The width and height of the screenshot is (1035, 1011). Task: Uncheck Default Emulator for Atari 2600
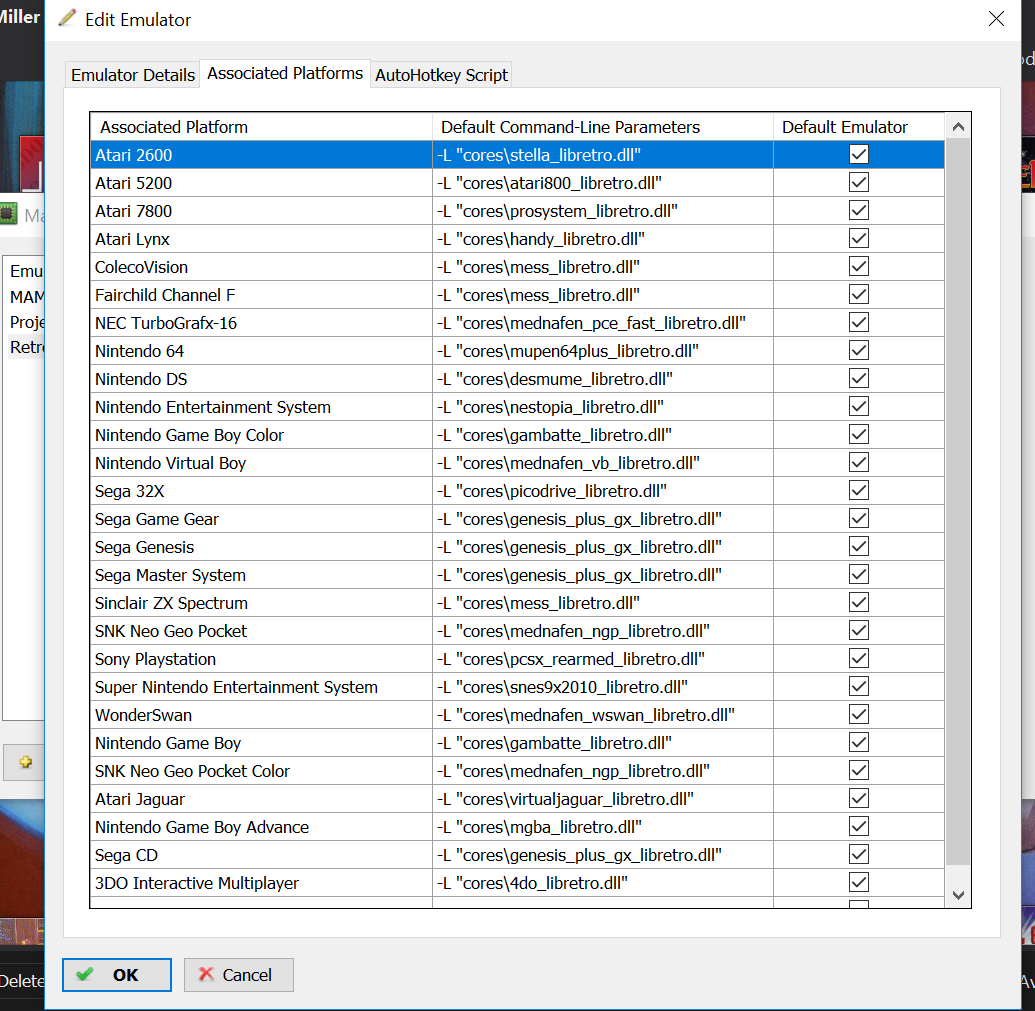coord(858,154)
